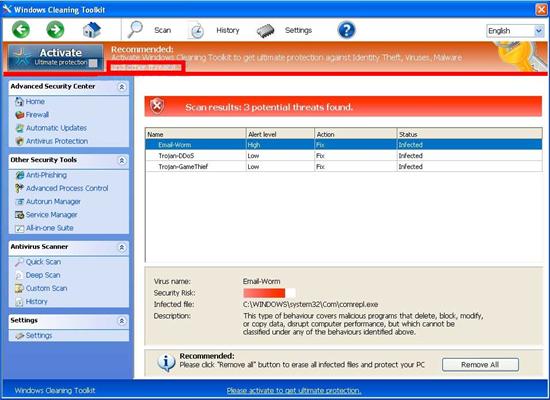The width and height of the screenshot is (550, 400).
Task: Click the Antivirus Protection icon
Action: point(20,141)
